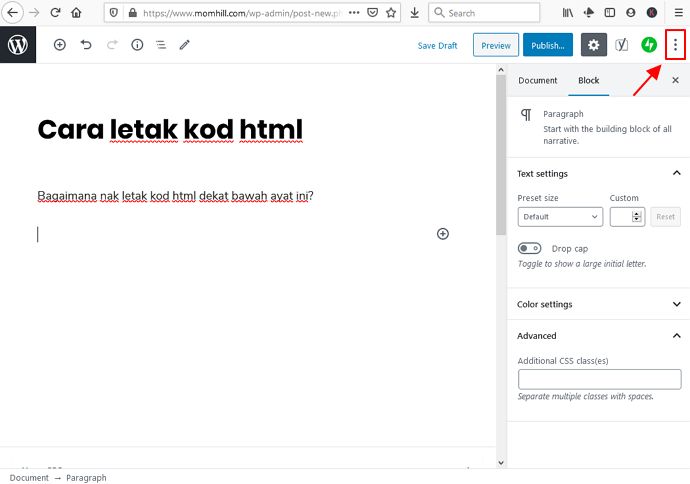The image size is (690, 484).
Task: Toggle settings sidebar with gear icon
Action: pyautogui.click(x=594, y=44)
